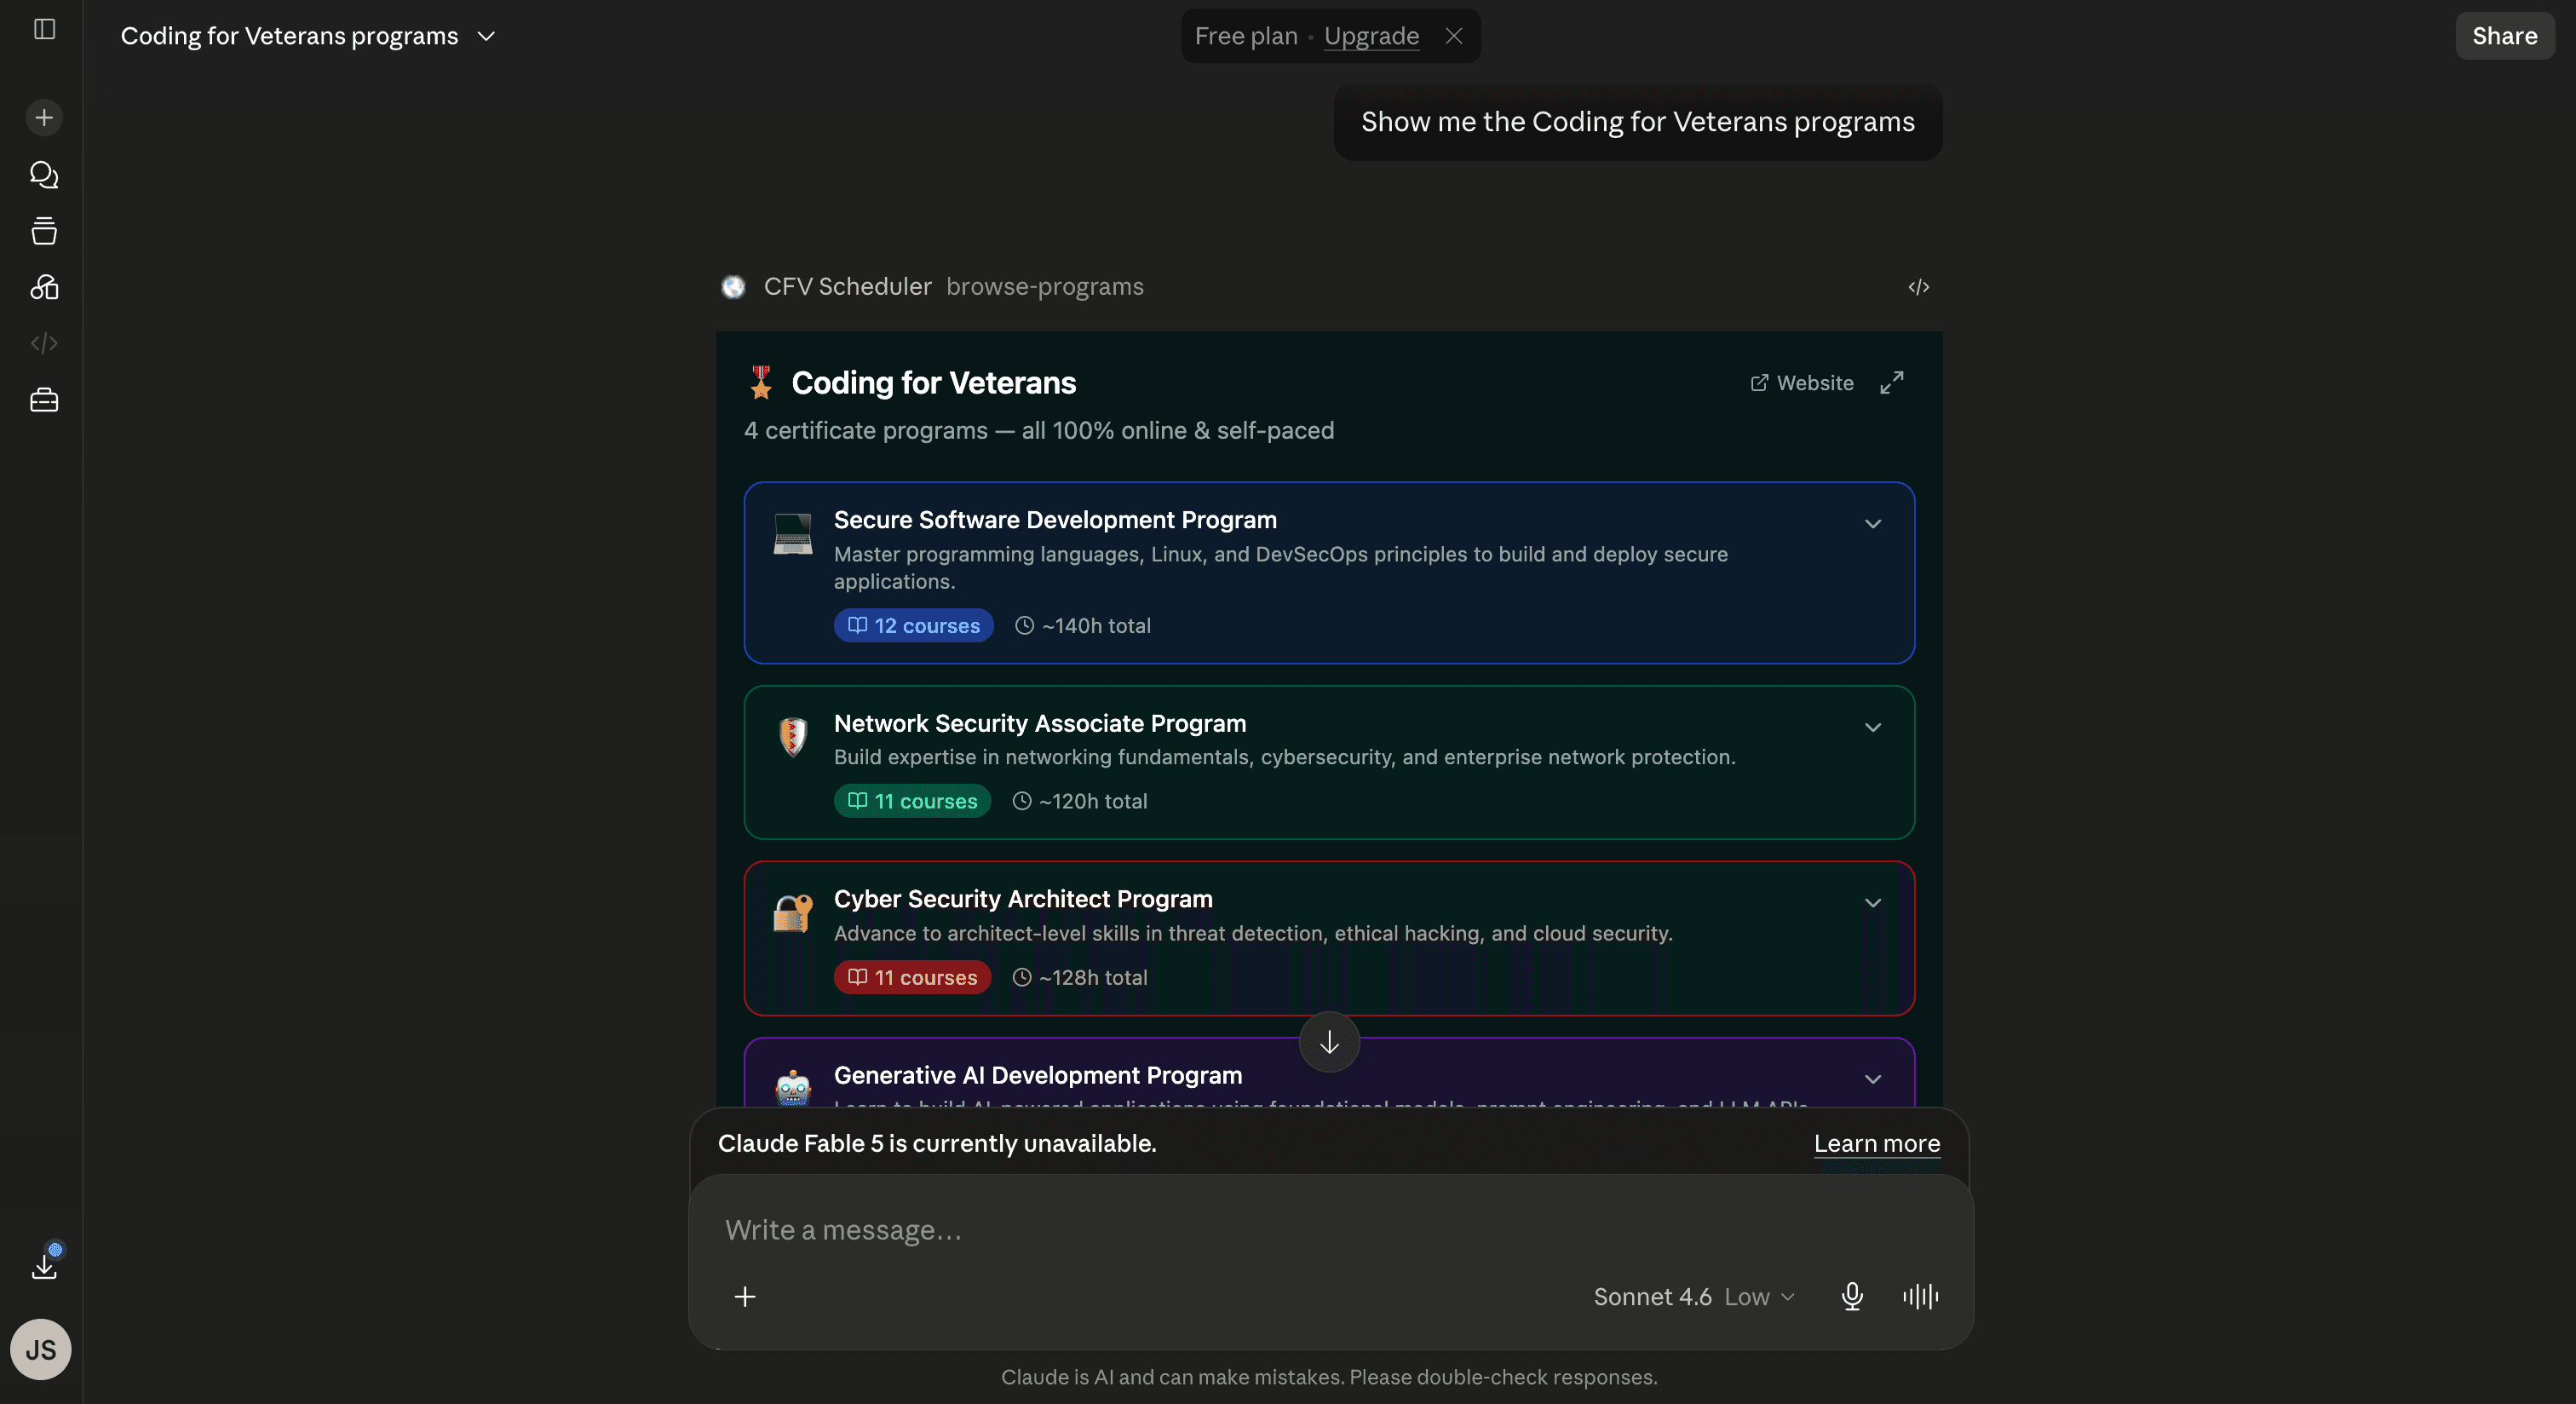Screen dimensions: 2576x1404
Task: Open the toolbox briefcase icon in sidebar
Action: [44, 401]
